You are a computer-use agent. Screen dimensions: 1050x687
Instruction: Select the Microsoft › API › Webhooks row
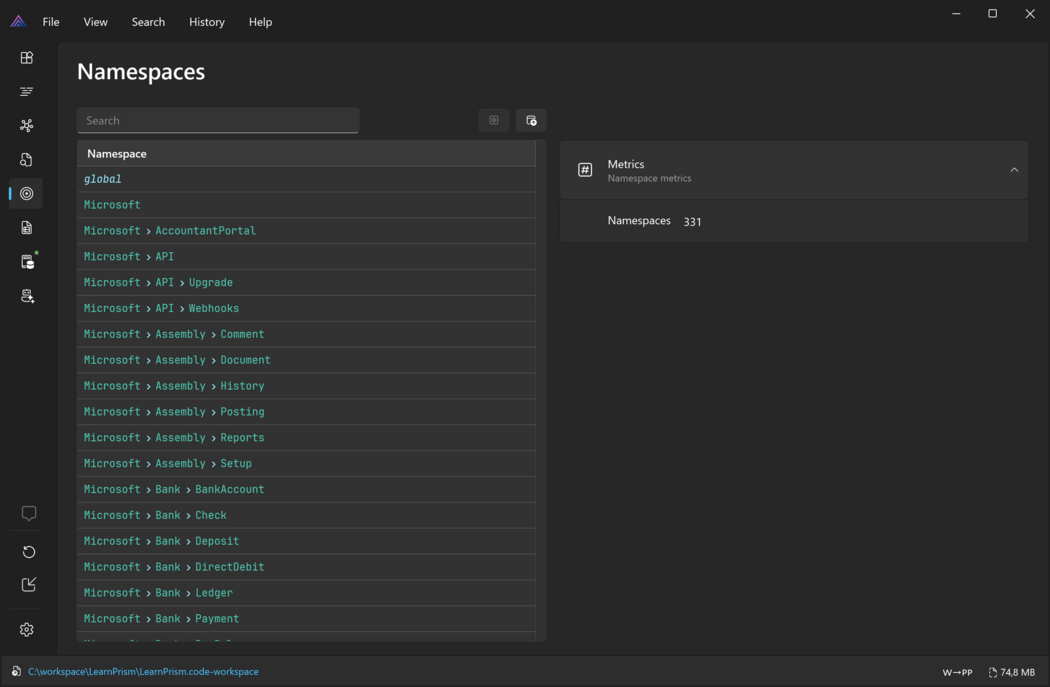[306, 308]
